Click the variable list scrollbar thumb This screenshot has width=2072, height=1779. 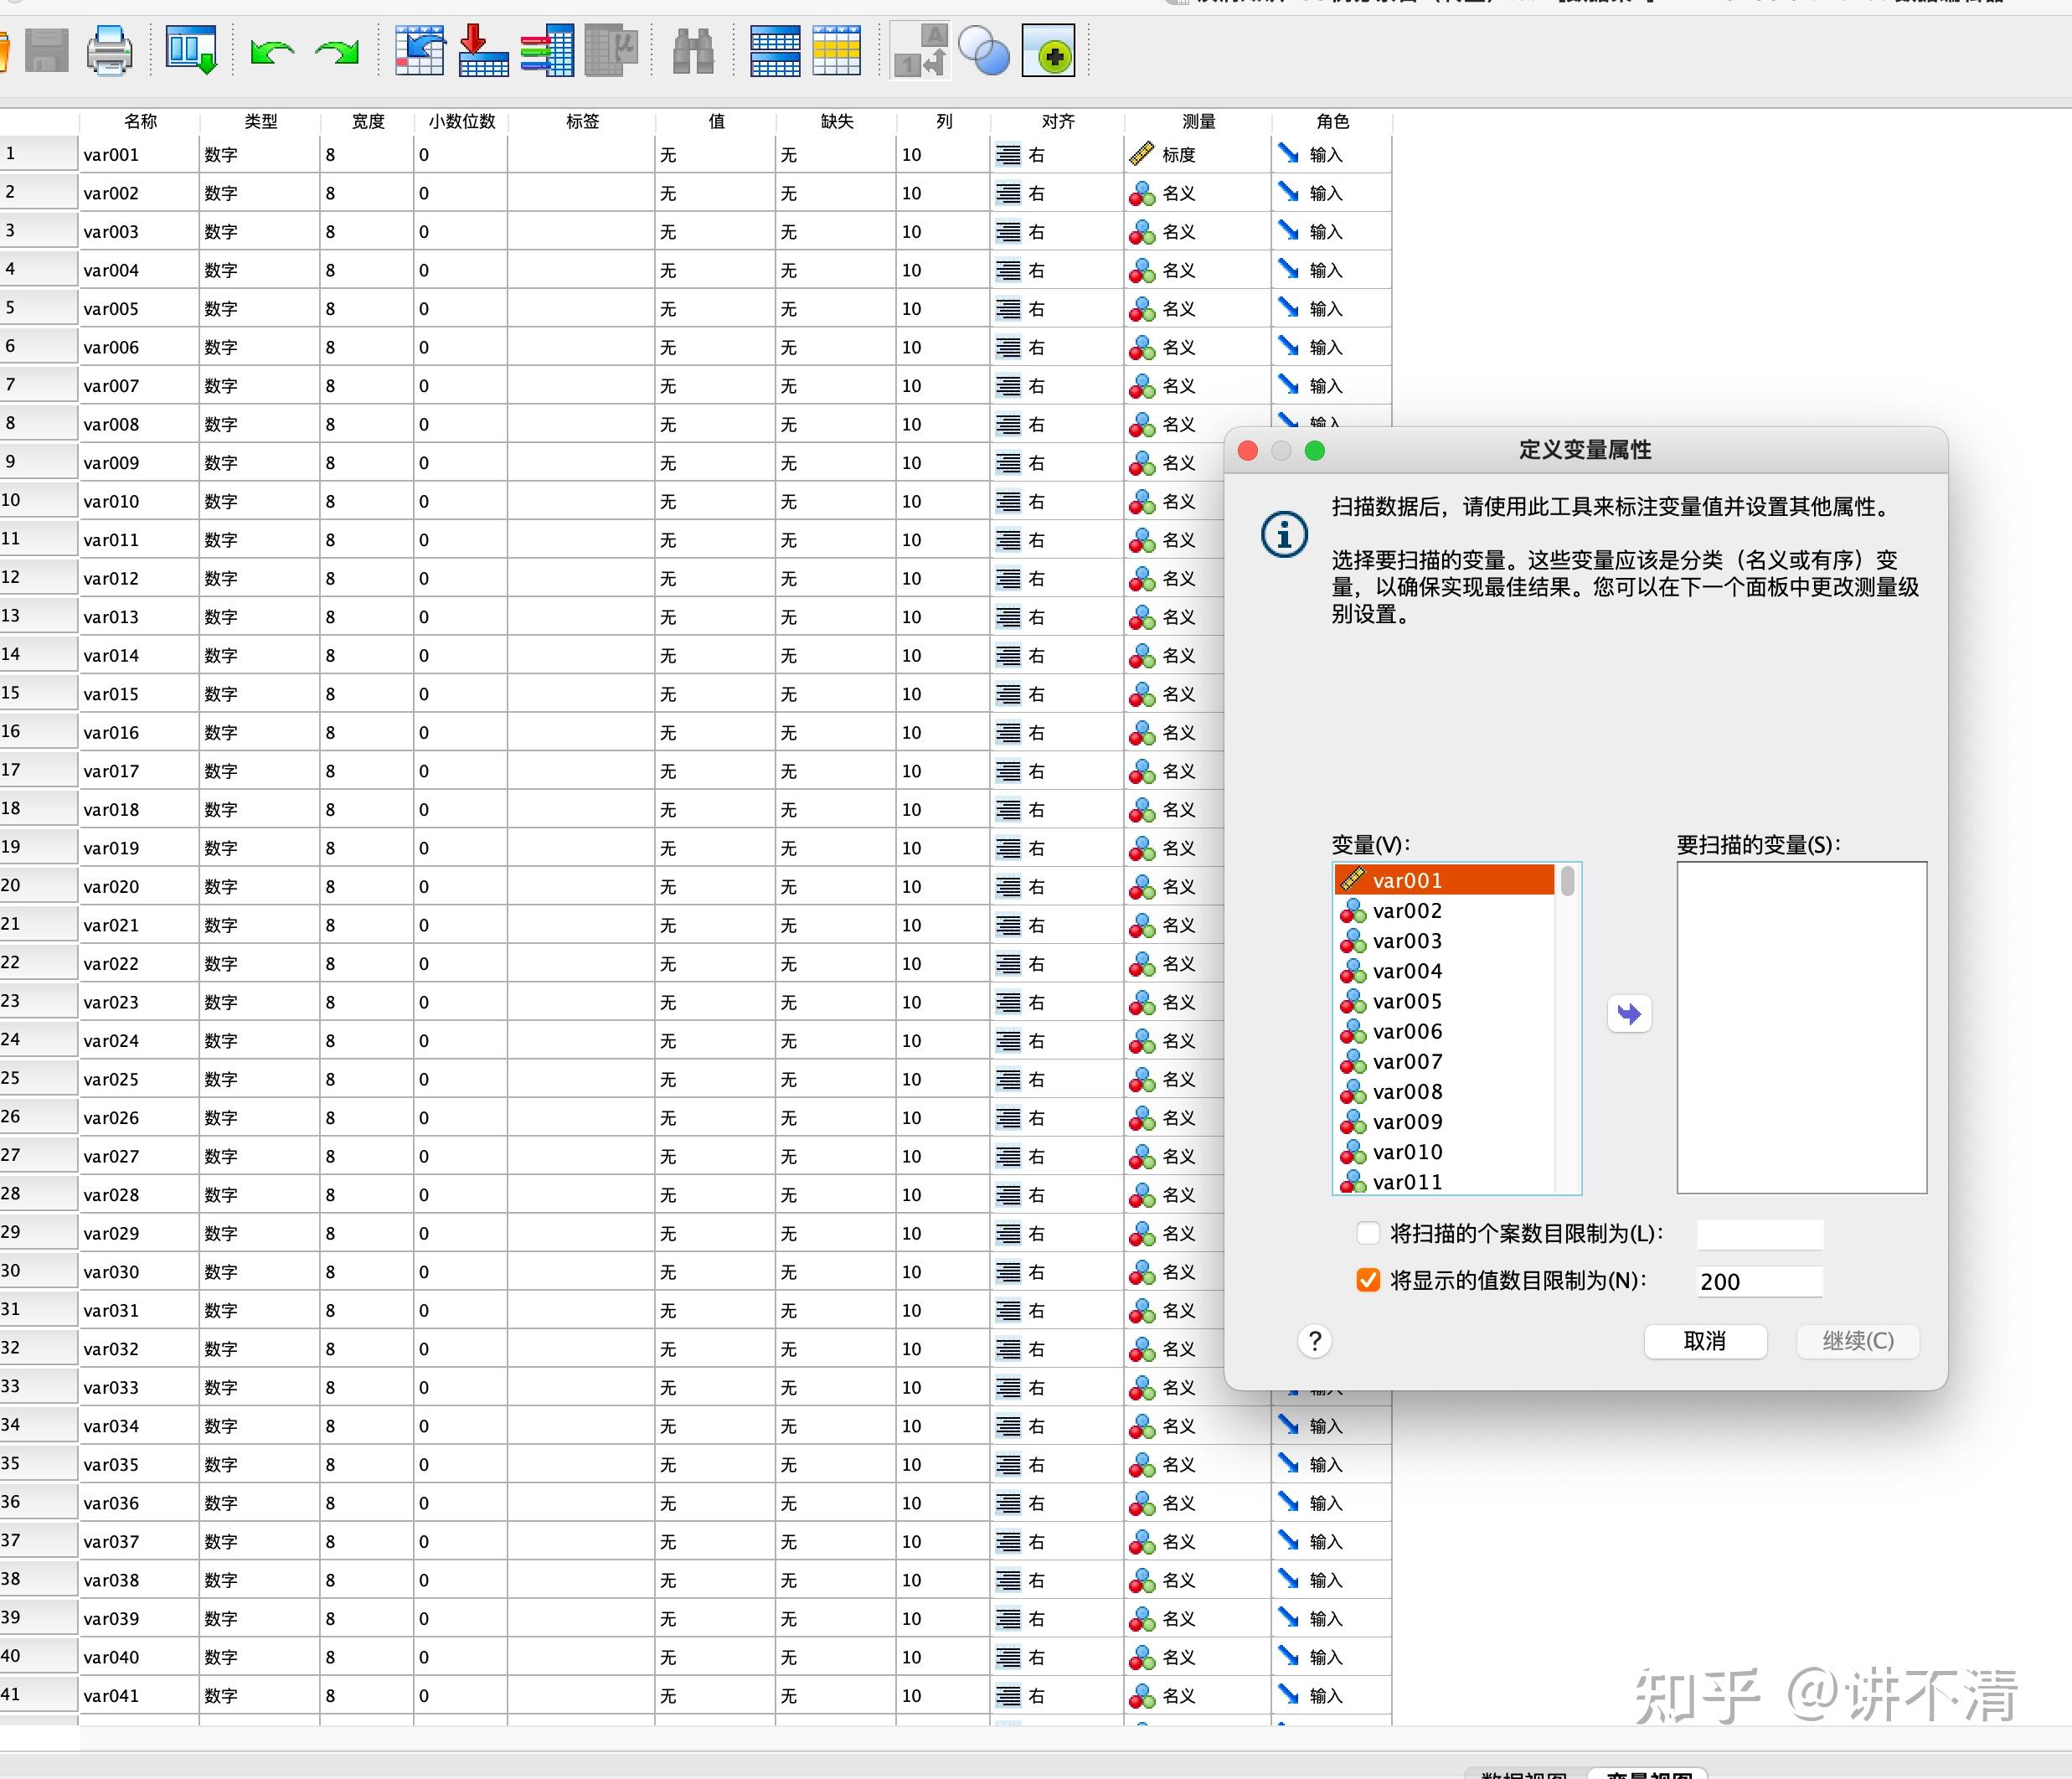(x=1567, y=882)
